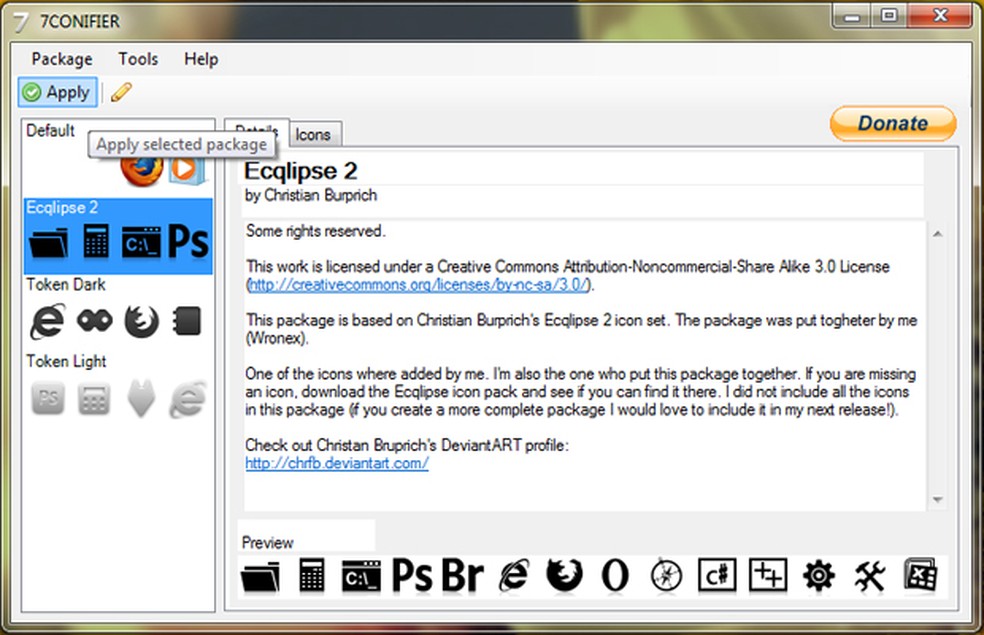Click the Safari compass icon in Preview
This screenshot has height=635, width=984.
[x=666, y=575]
